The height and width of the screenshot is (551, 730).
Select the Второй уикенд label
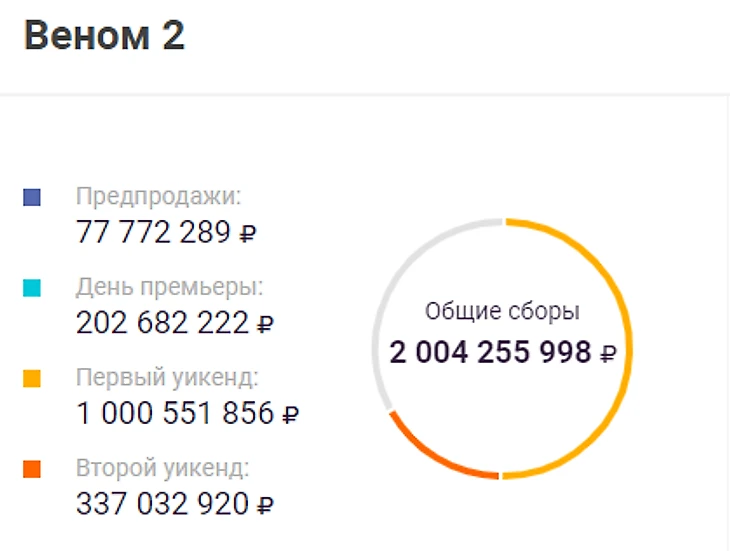click(162, 468)
